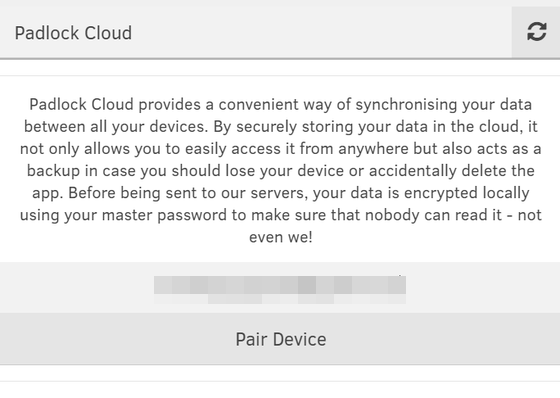Click the gray area right of the blurred field

click(x=483, y=288)
